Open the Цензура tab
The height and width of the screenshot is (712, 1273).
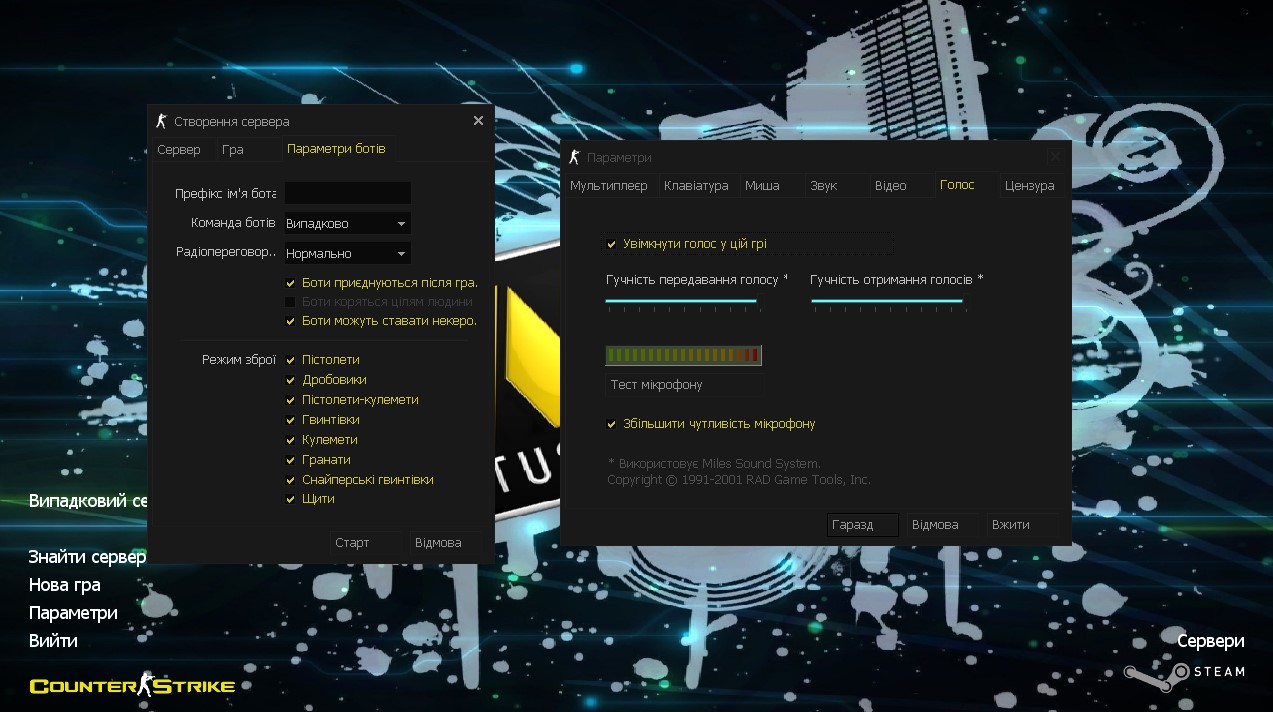(x=1030, y=186)
